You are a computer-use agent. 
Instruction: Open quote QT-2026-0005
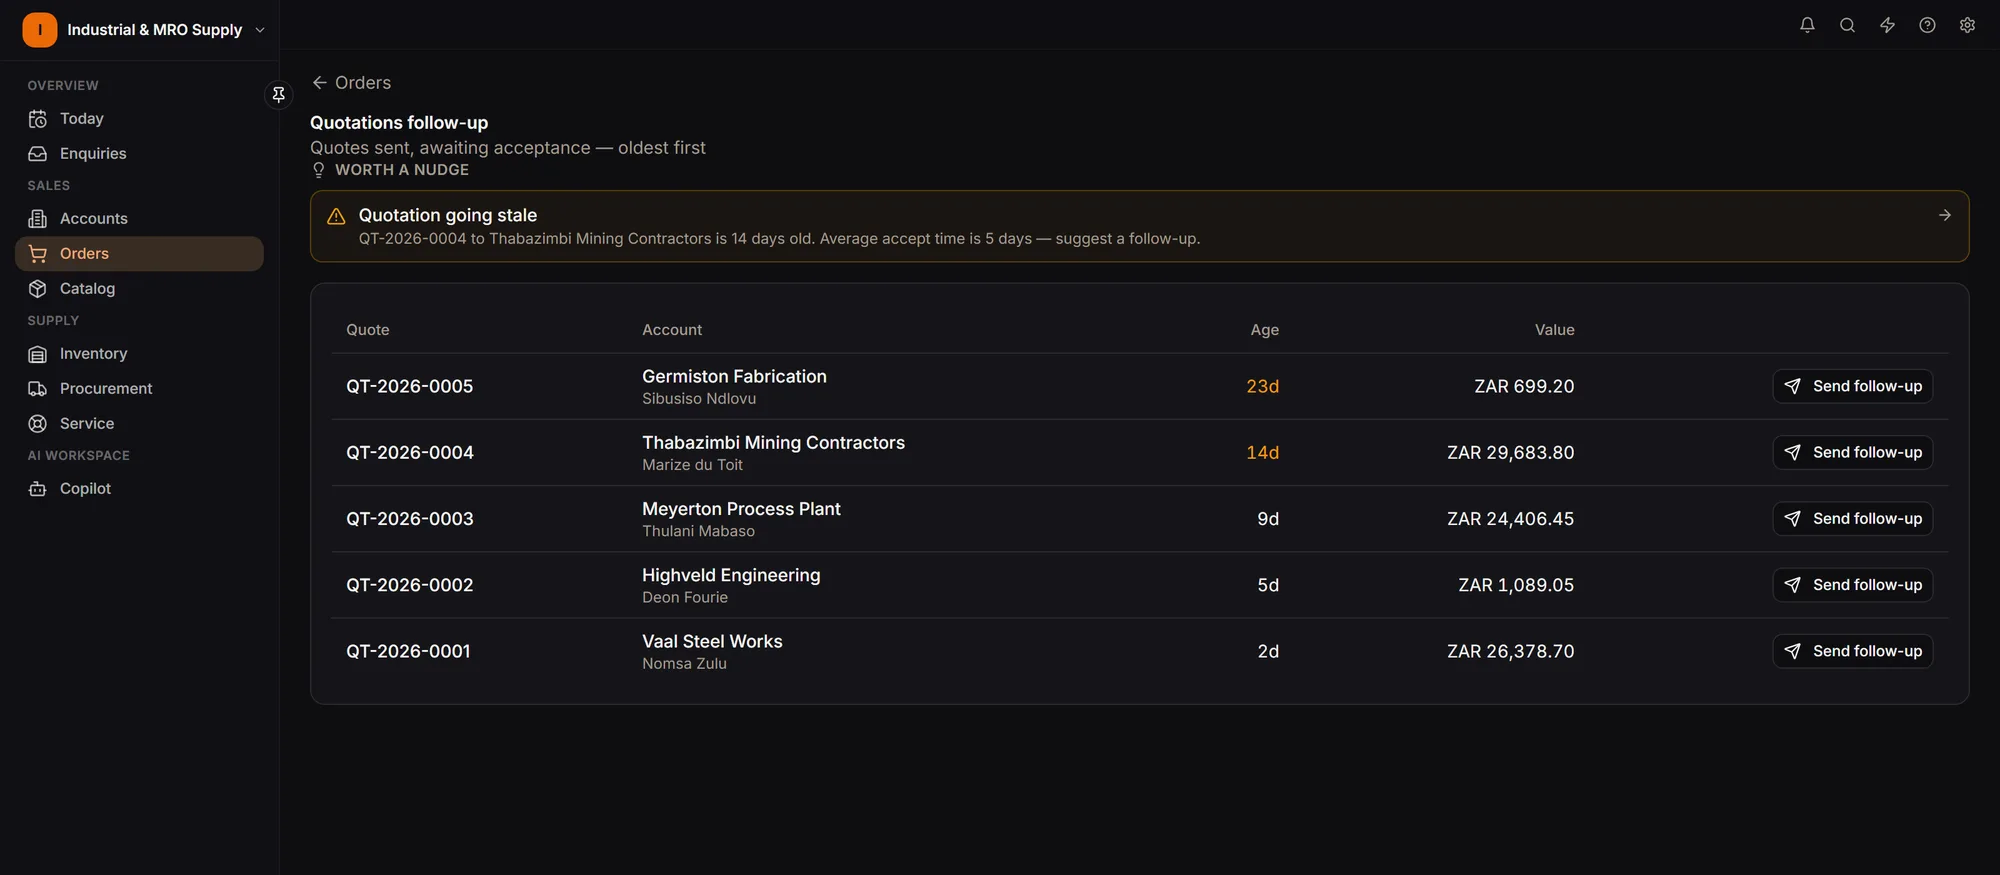point(409,386)
